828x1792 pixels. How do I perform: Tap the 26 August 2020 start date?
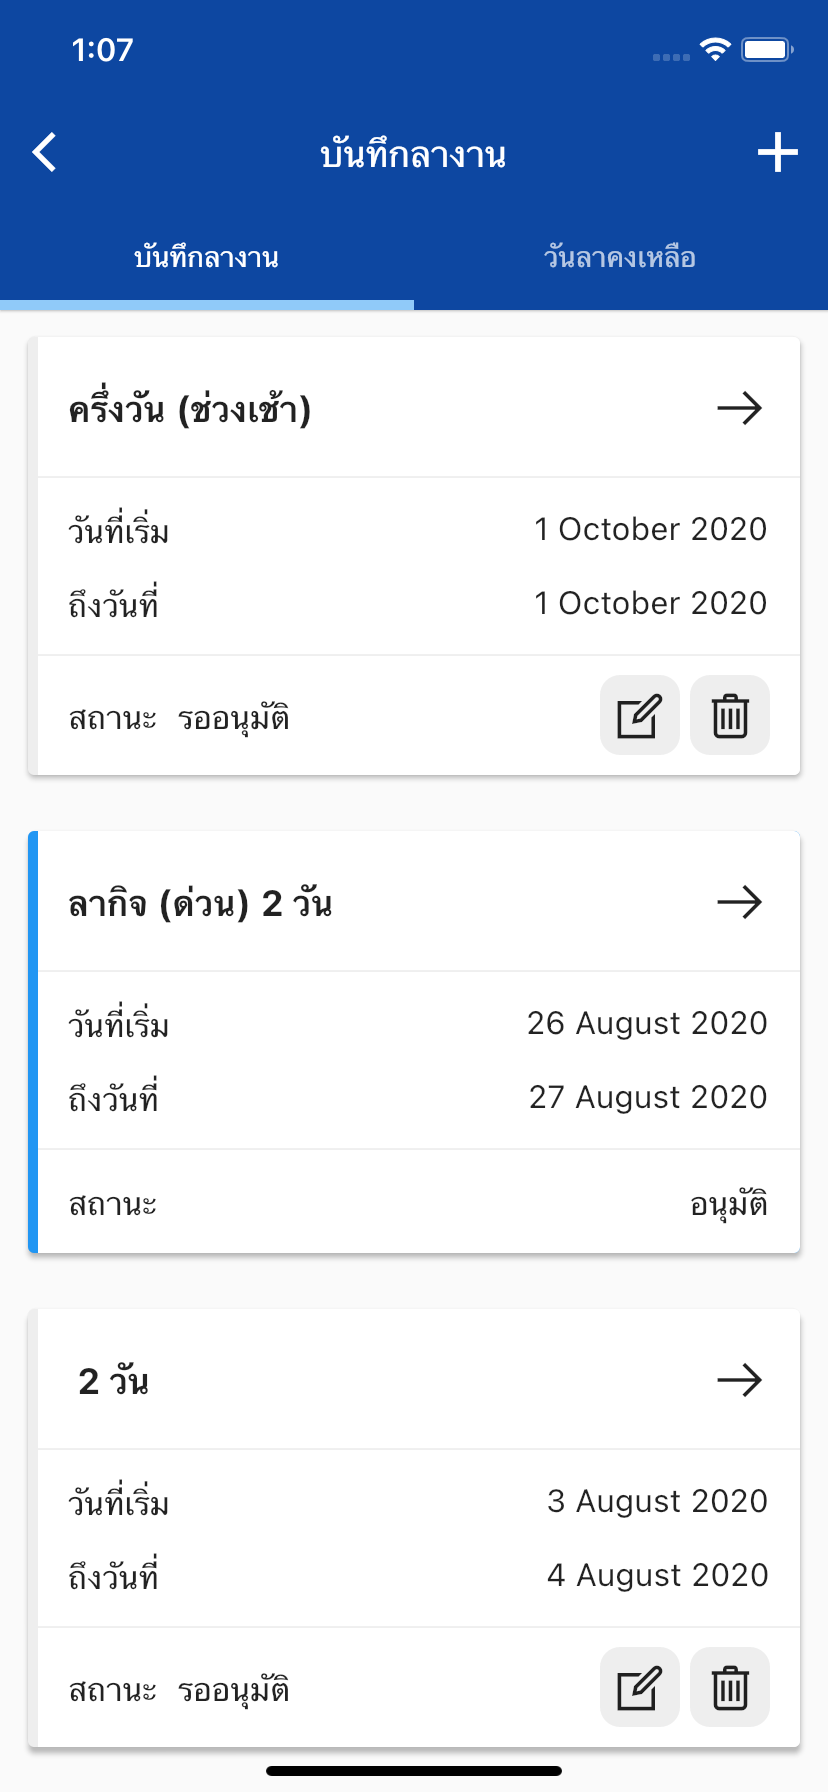click(647, 1023)
